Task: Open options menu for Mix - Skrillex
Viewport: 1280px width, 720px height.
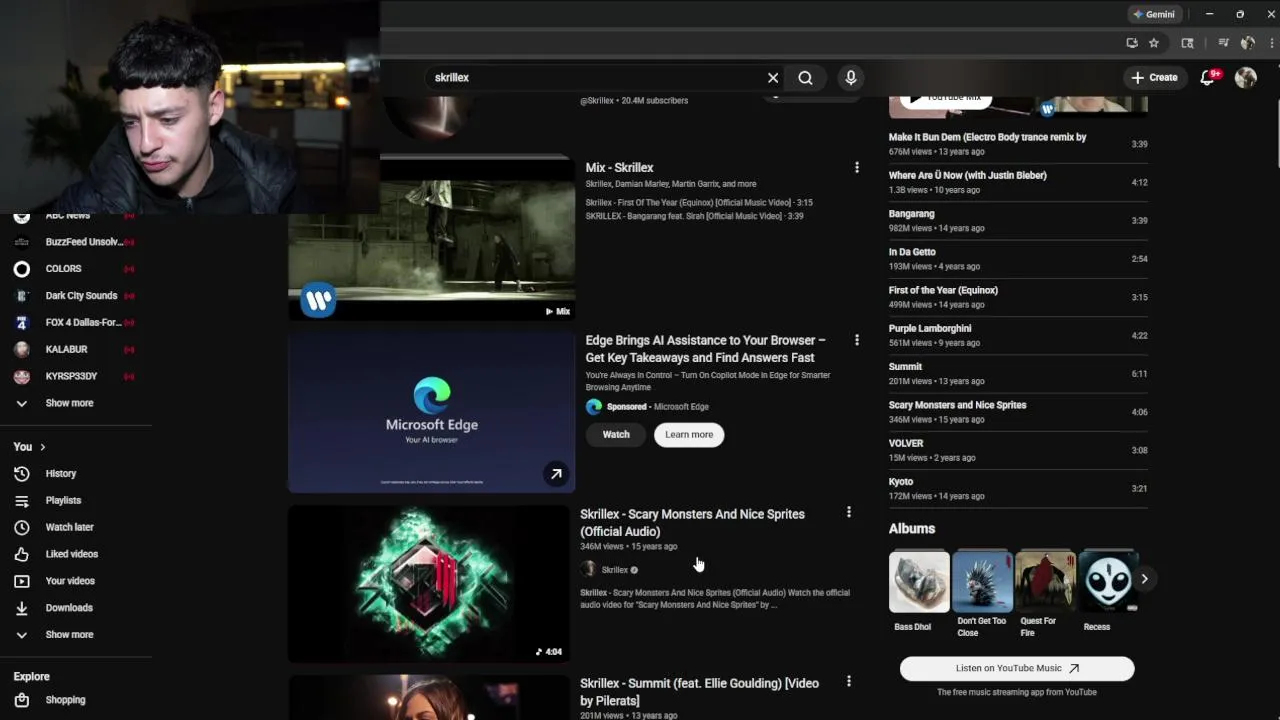Action: (x=857, y=168)
